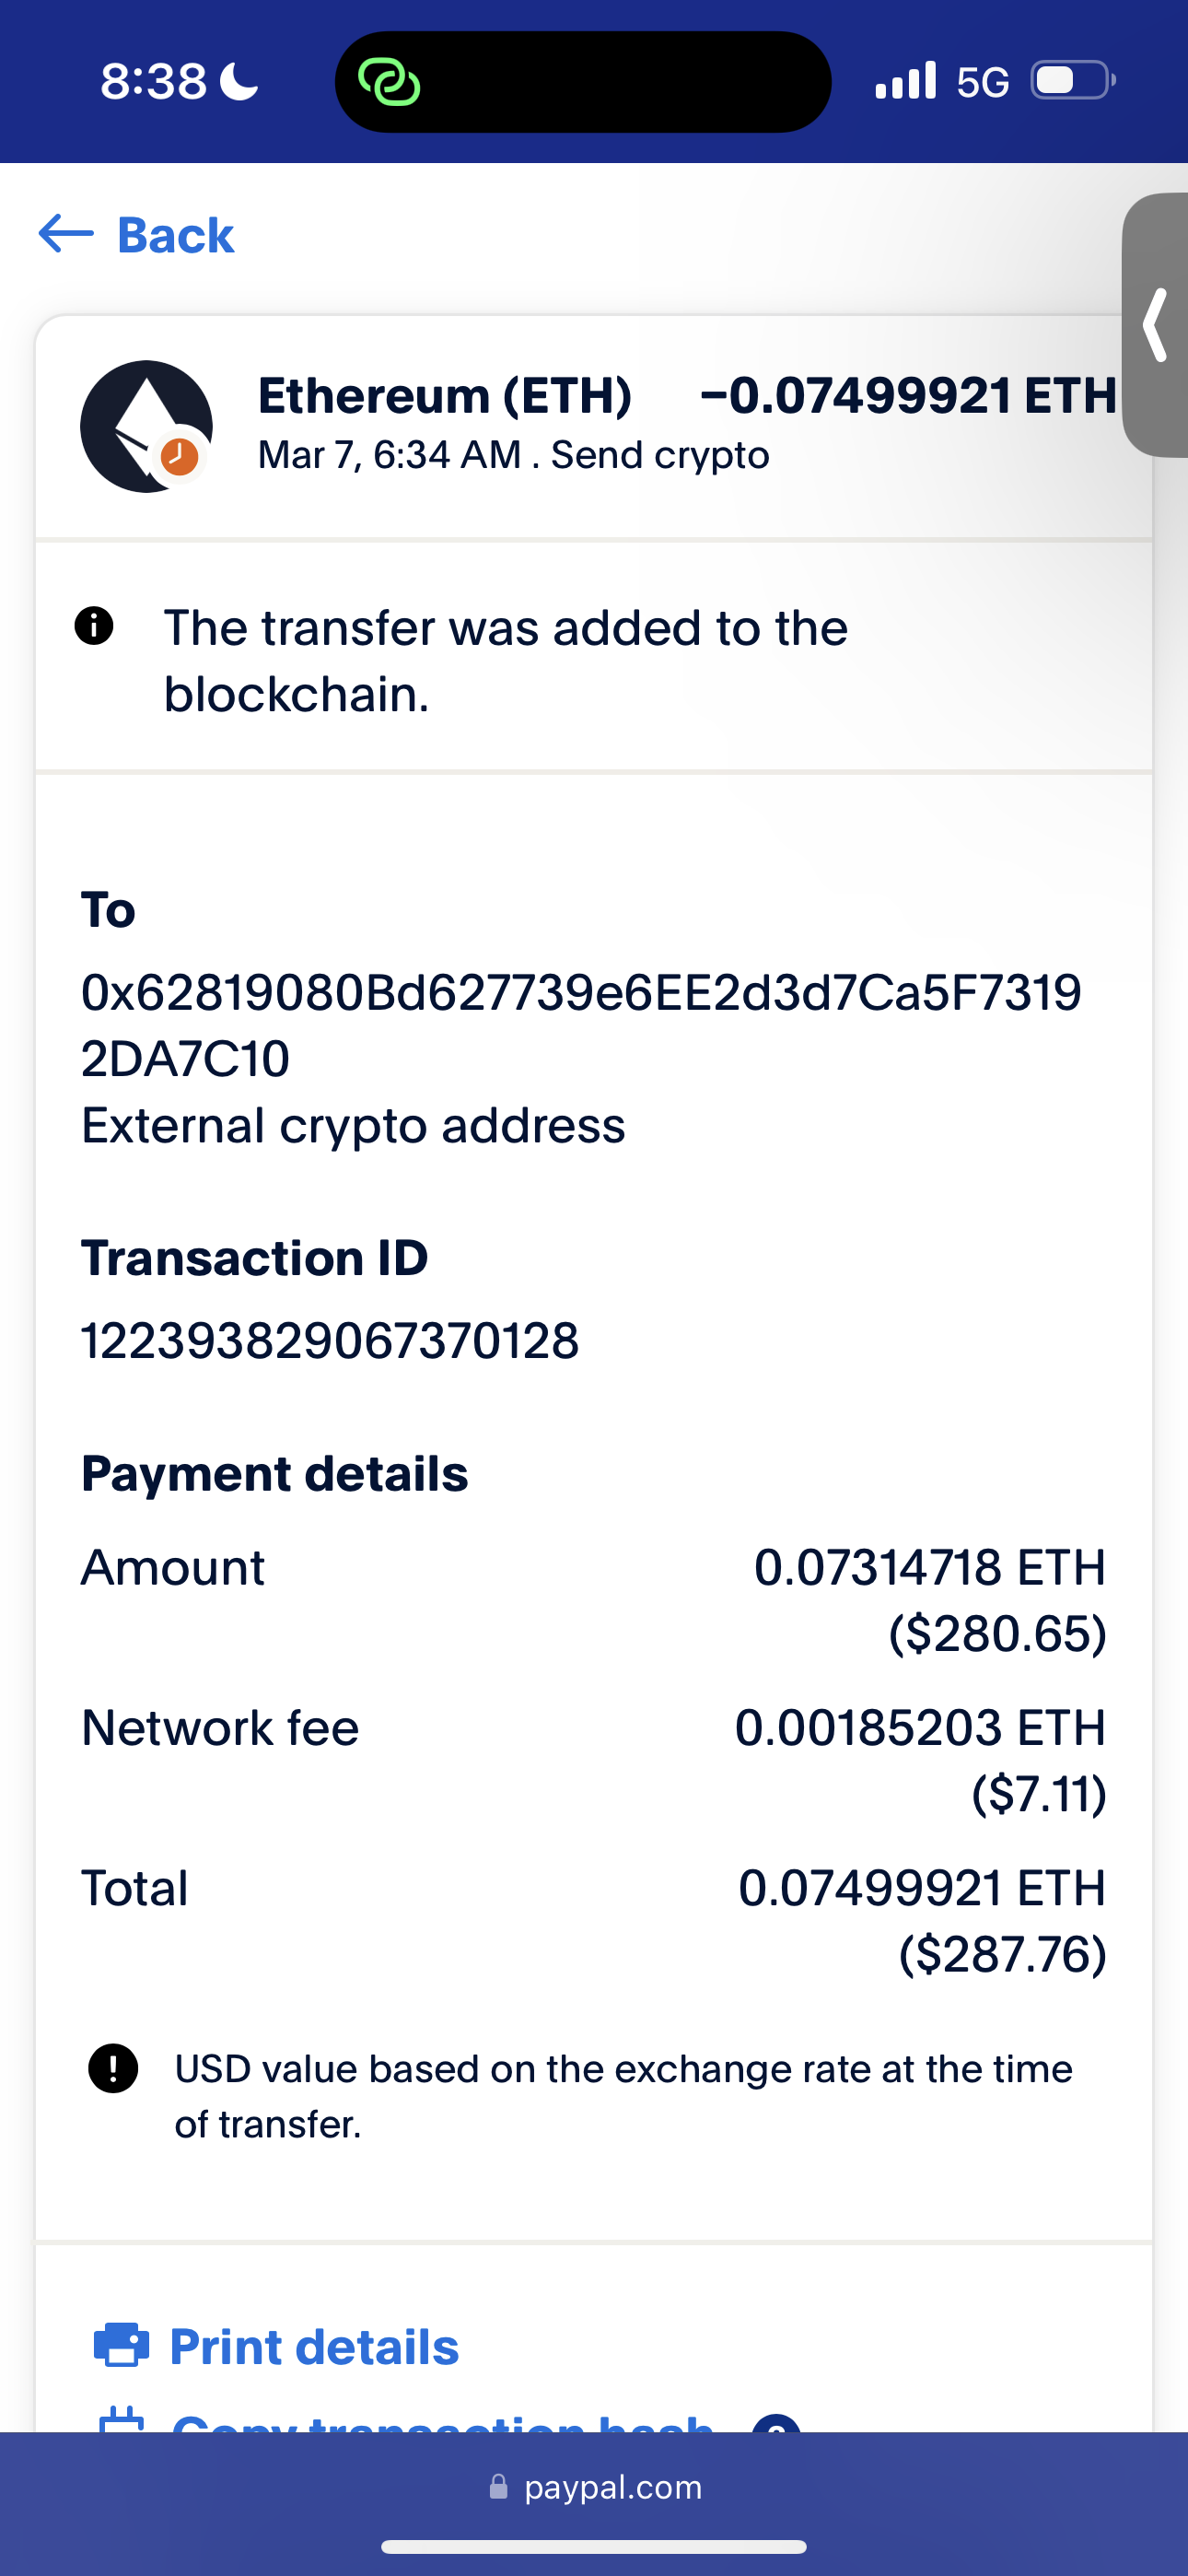The image size is (1188, 2576).
Task: Tap the home indicator bar
Action: (594, 2546)
